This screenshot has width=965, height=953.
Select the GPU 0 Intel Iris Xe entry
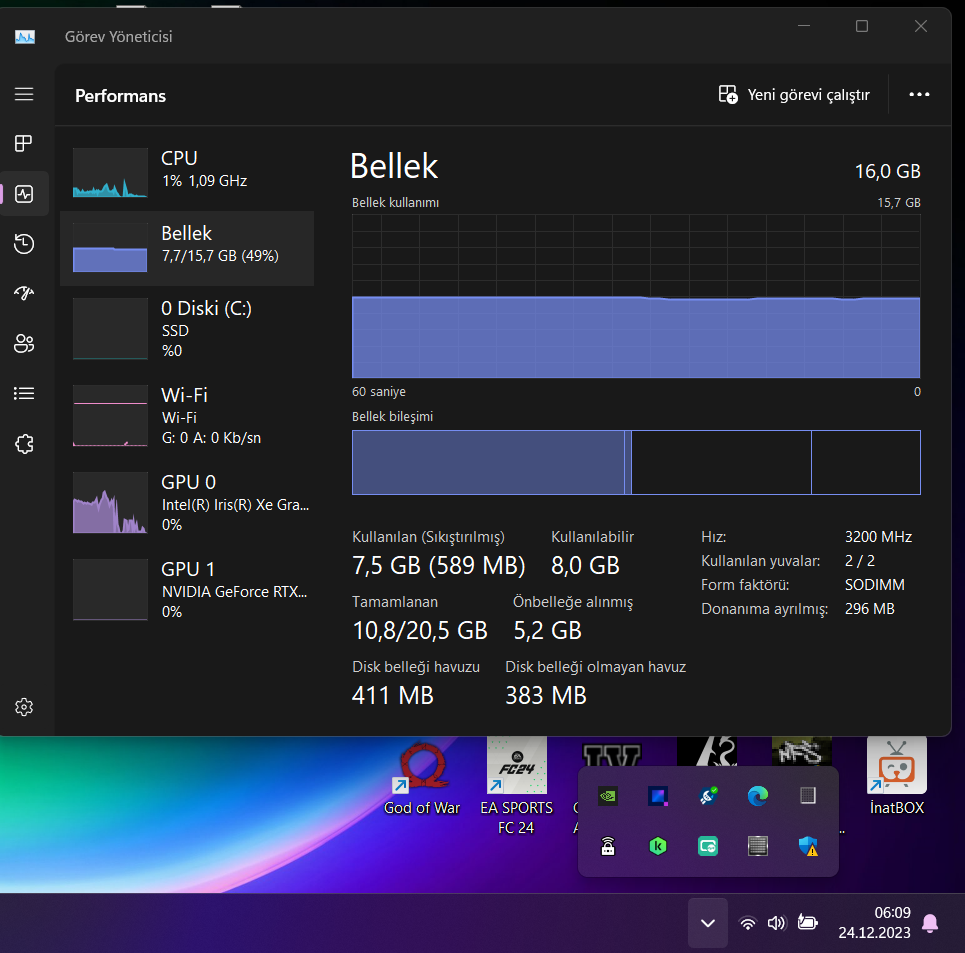click(187, 503)
